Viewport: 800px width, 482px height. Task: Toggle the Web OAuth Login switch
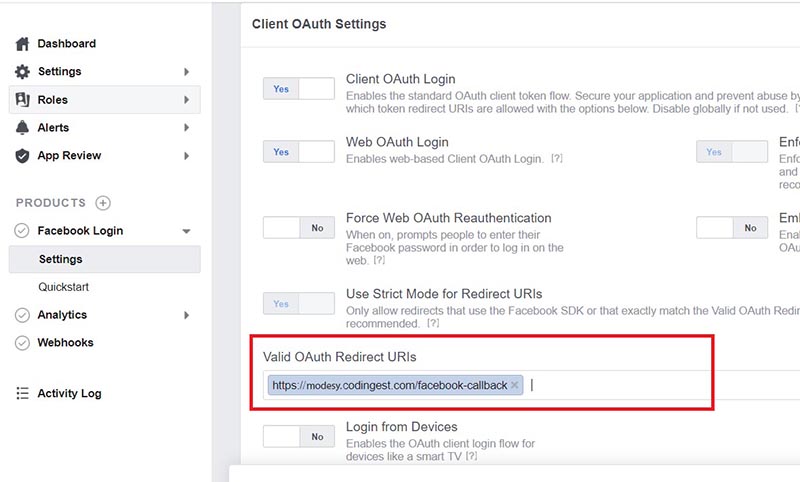click(x=298, y=152)
